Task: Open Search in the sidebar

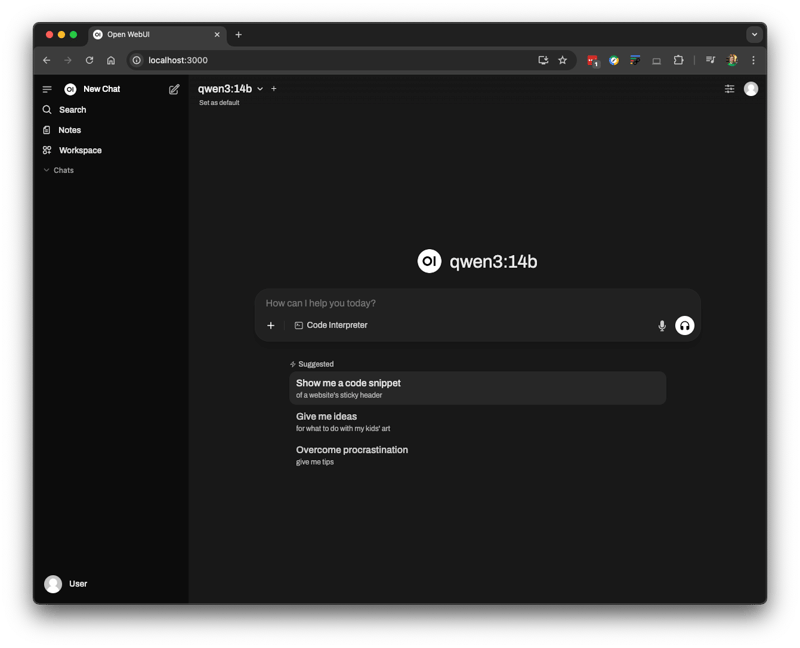Action: pos(72,110)
